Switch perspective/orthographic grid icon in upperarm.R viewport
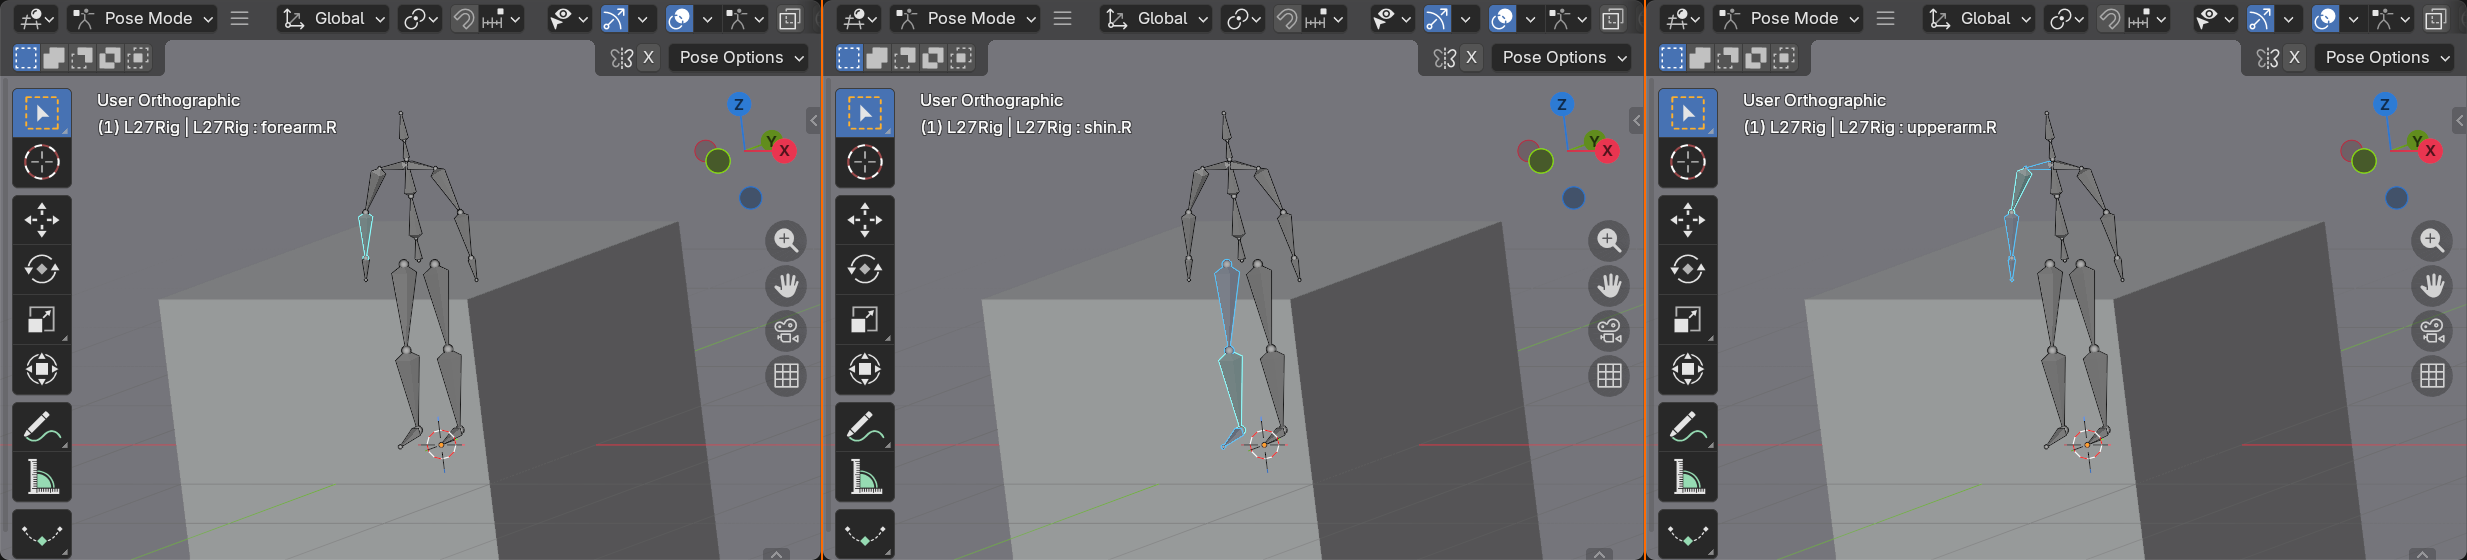 point(2432,376)
